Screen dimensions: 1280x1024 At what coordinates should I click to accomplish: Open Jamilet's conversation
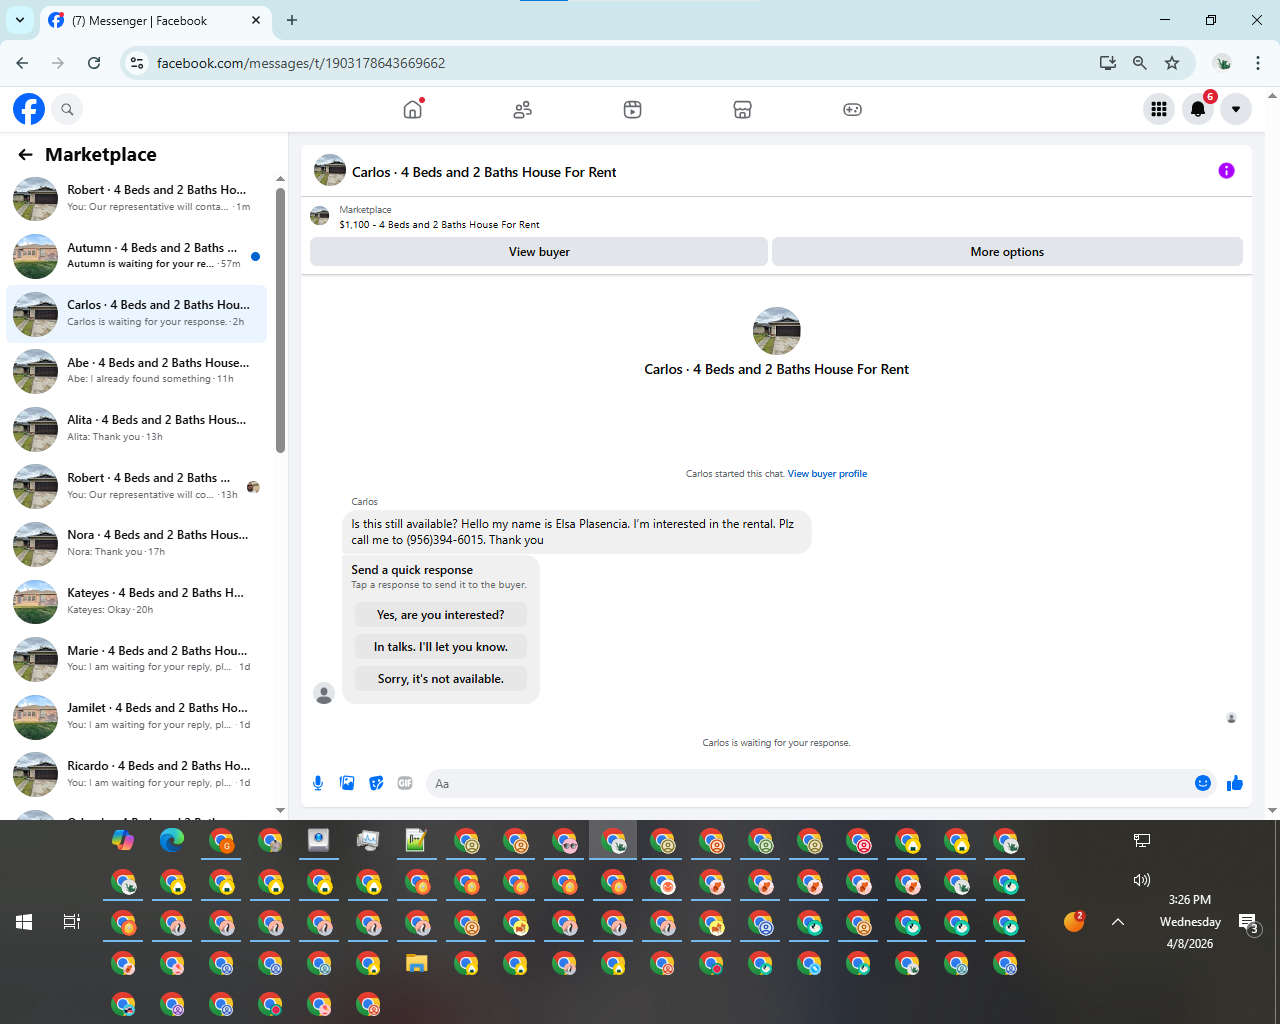(137, 717)
